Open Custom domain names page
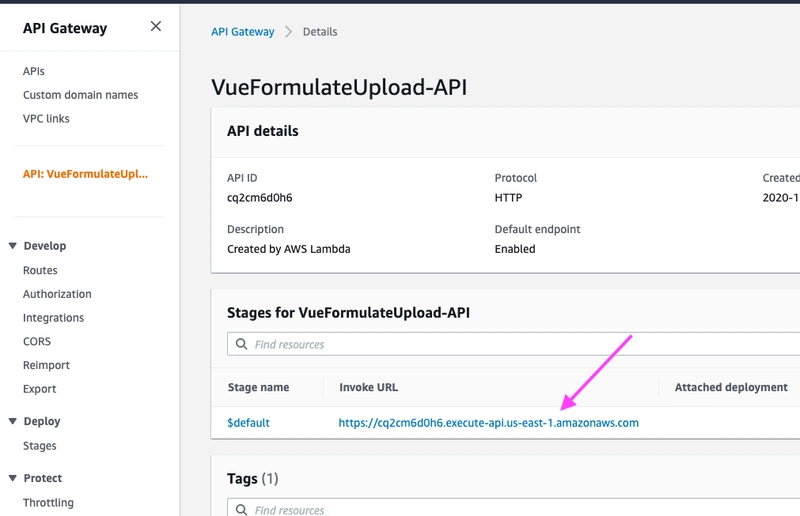This screenshot has height=516, width=800. (81, 95)
